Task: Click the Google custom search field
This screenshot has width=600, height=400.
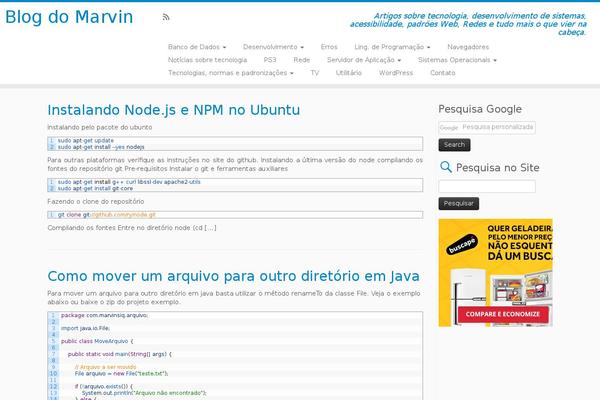Action: (x=487, y=127)
